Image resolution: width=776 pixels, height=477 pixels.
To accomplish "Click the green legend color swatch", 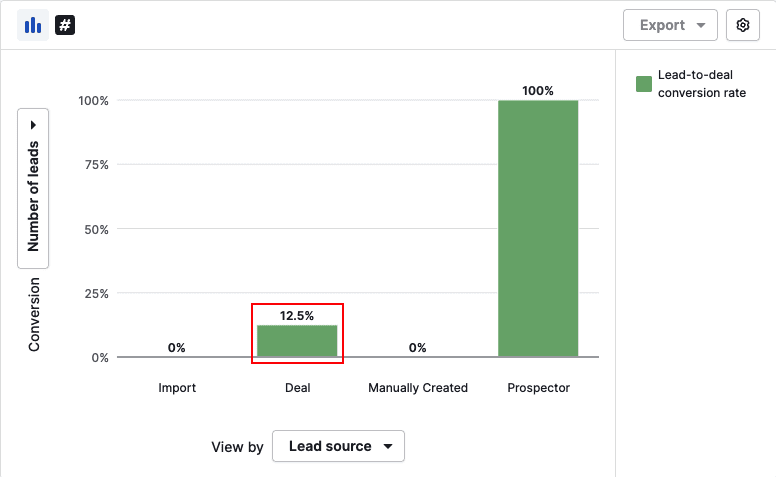I will (644, 84).
